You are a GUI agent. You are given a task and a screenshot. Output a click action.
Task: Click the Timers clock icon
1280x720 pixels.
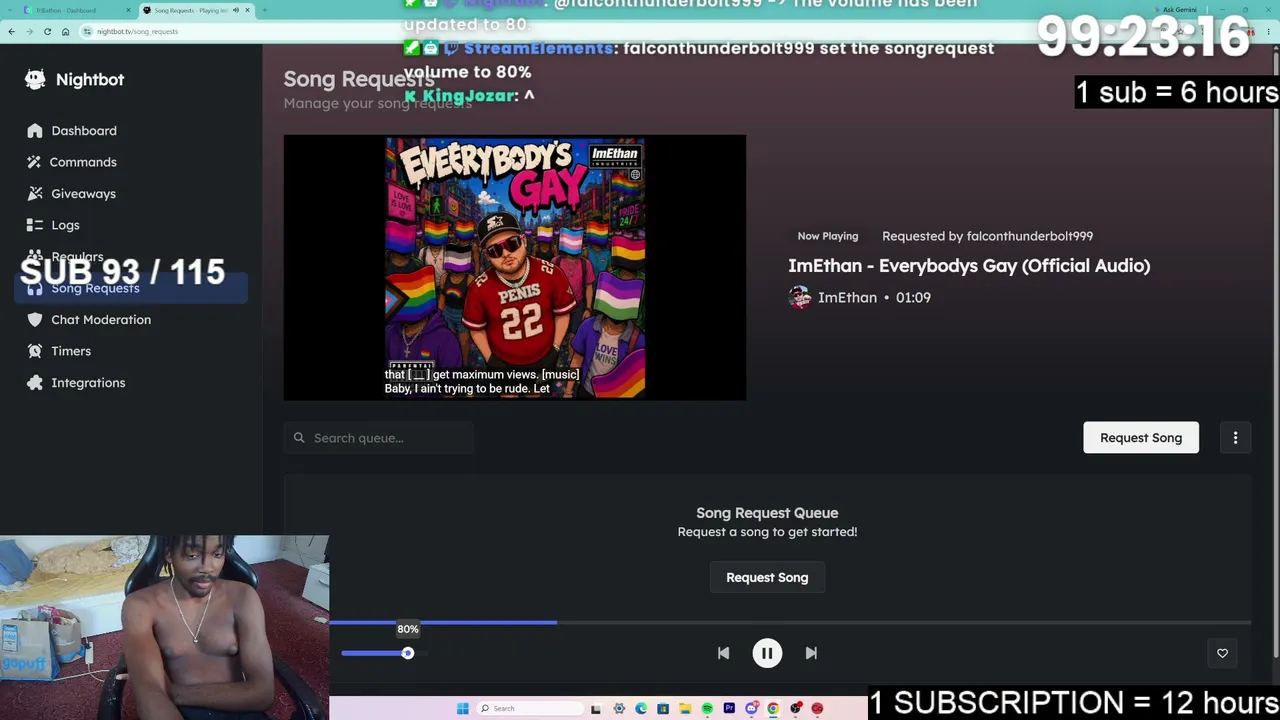coord(35,351)
